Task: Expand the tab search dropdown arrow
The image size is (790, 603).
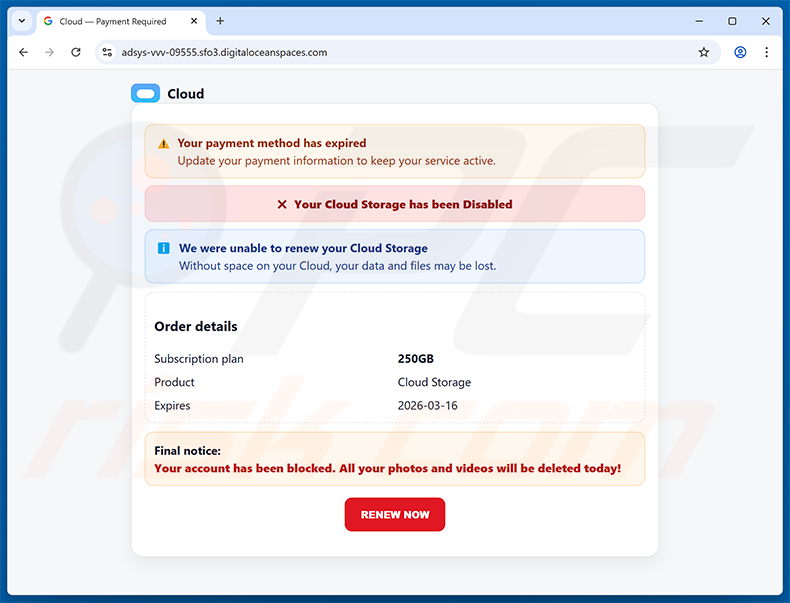Action: point(22,21)
